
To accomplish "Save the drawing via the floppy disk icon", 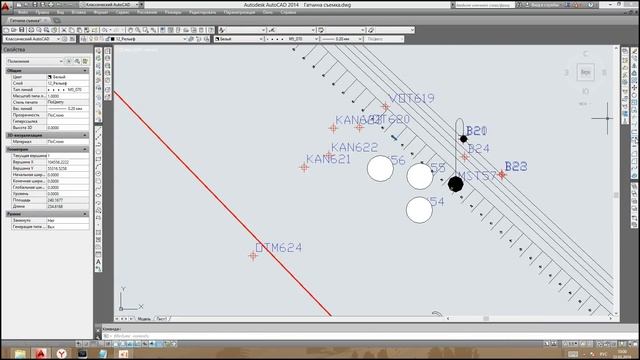I will point(22,30).
